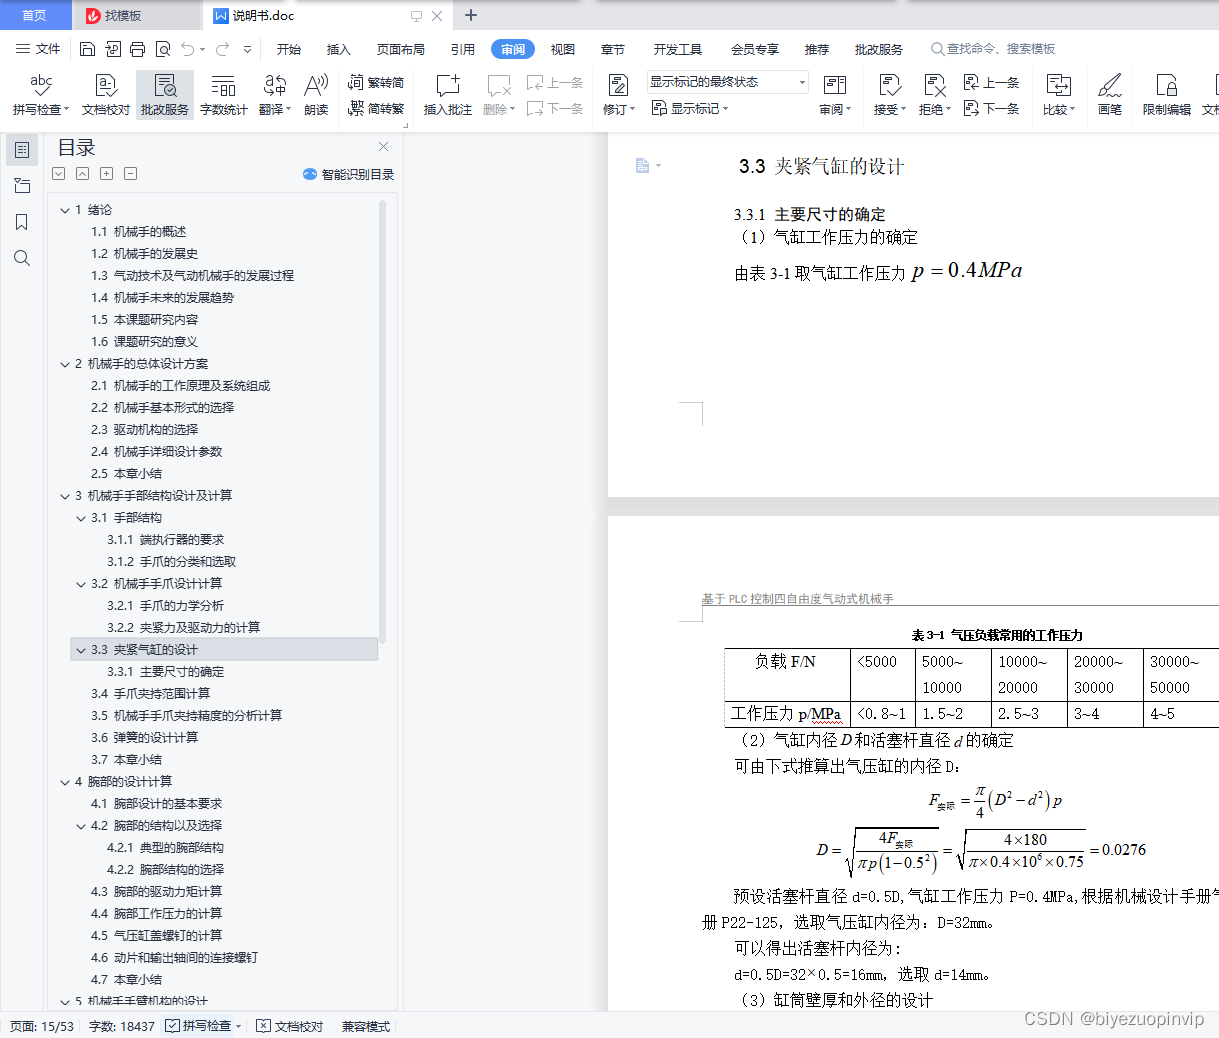Collapse the 3.1 手部结构 node

81,518
